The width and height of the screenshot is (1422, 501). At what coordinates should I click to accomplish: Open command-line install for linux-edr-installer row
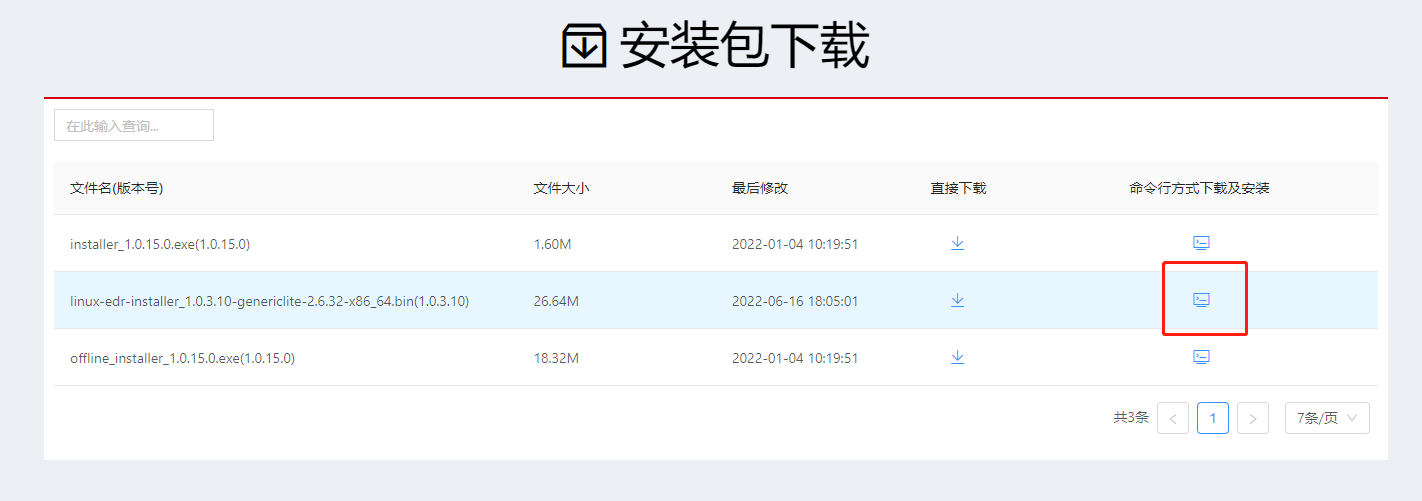click(1201, 300)
